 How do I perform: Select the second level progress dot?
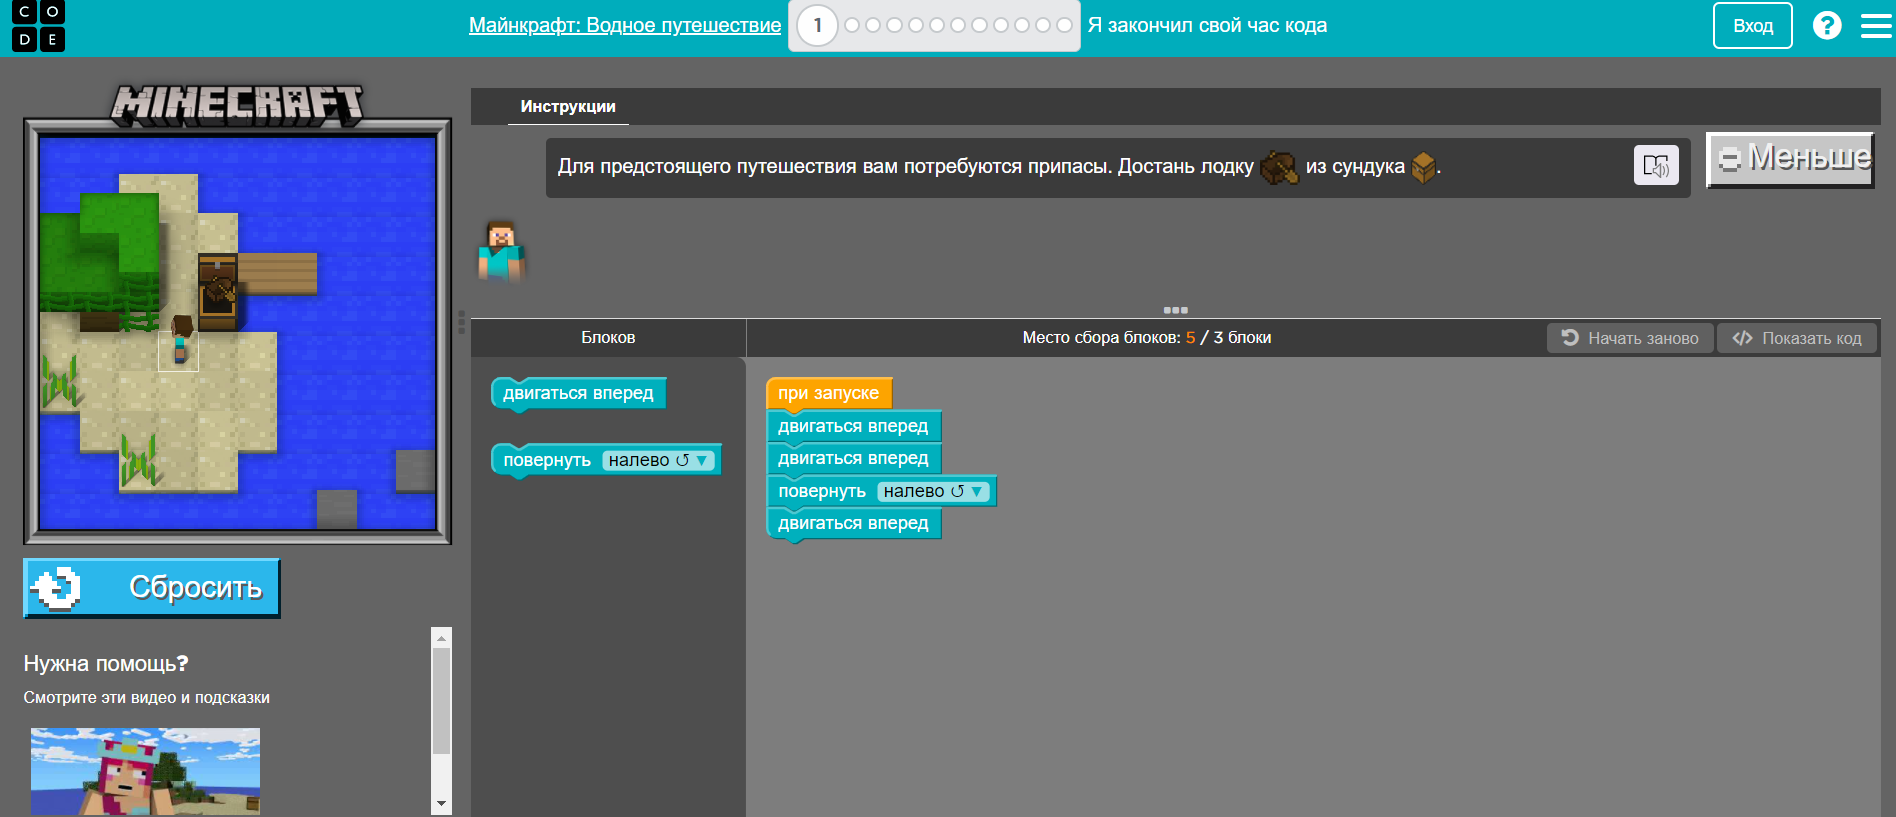tap(852, 25)
